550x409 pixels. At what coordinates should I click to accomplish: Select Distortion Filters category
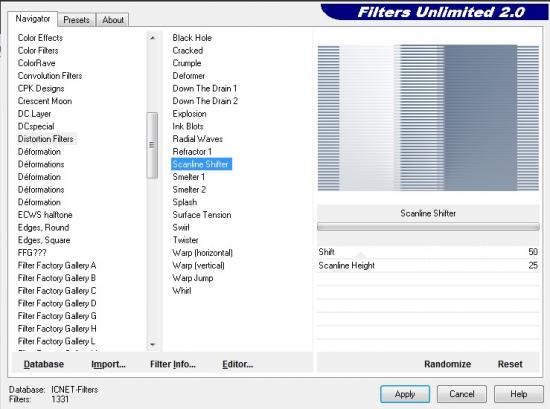[x=46, y=139]
